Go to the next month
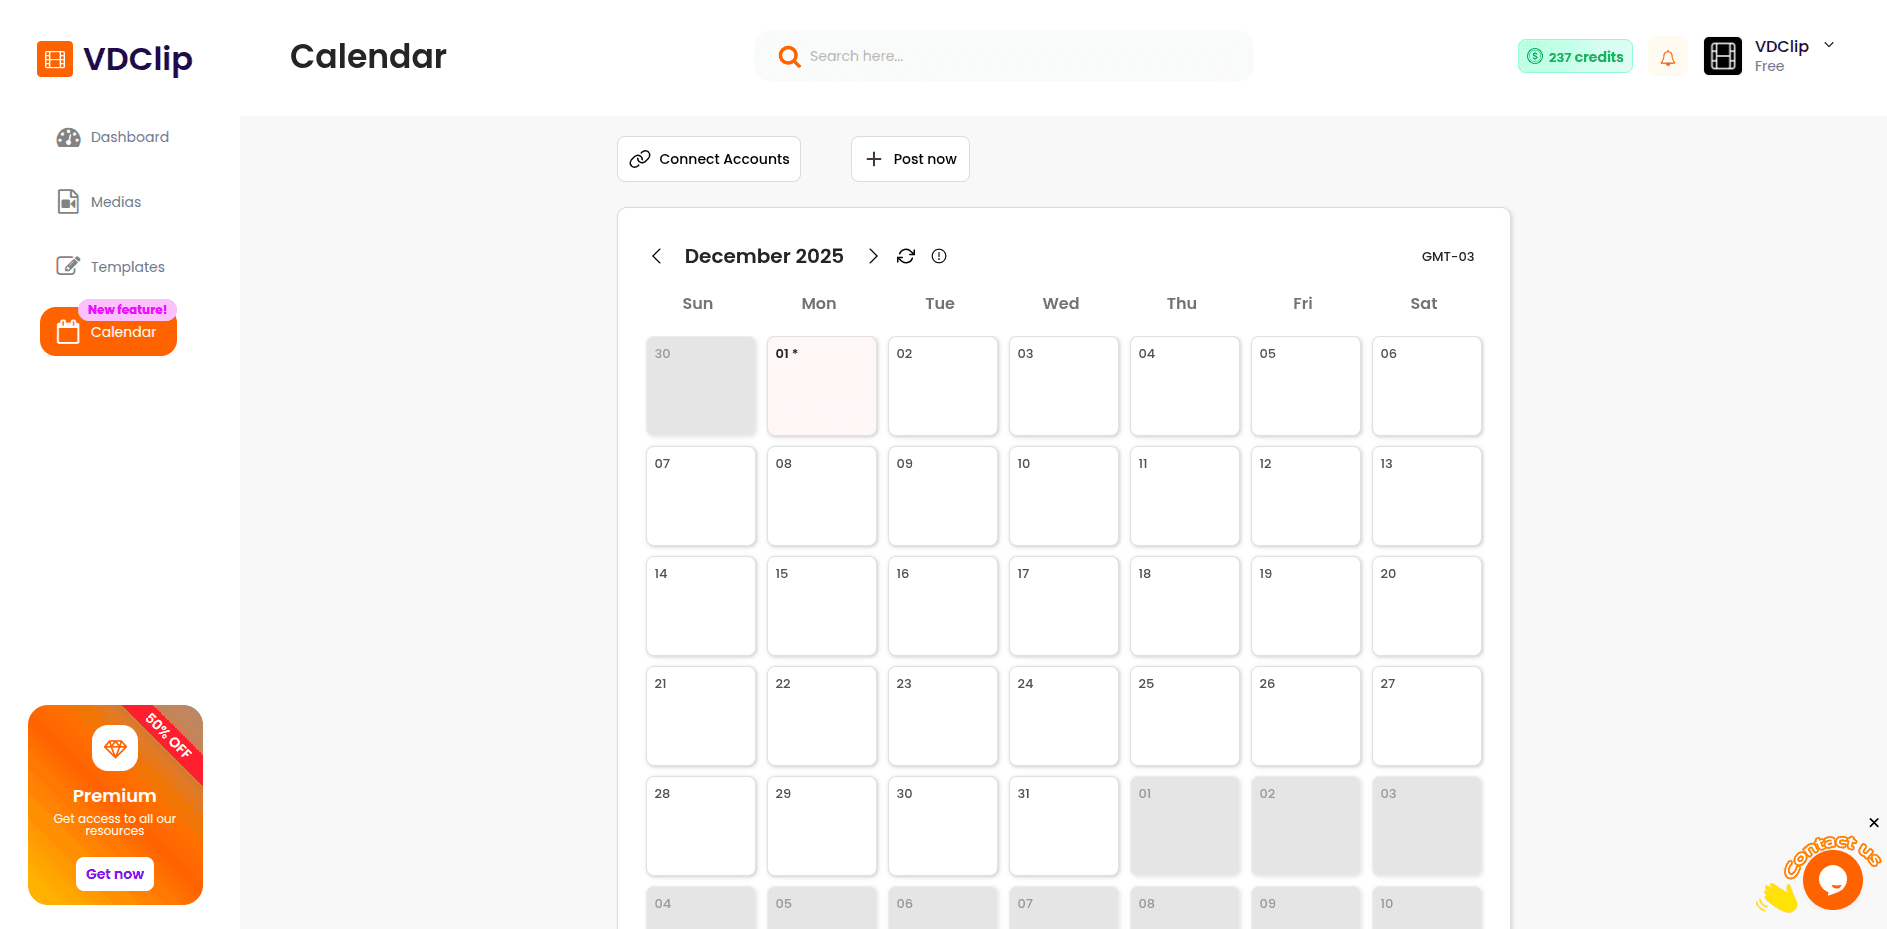This screenshot has width=1887, height=929. [x=873, y=256]
